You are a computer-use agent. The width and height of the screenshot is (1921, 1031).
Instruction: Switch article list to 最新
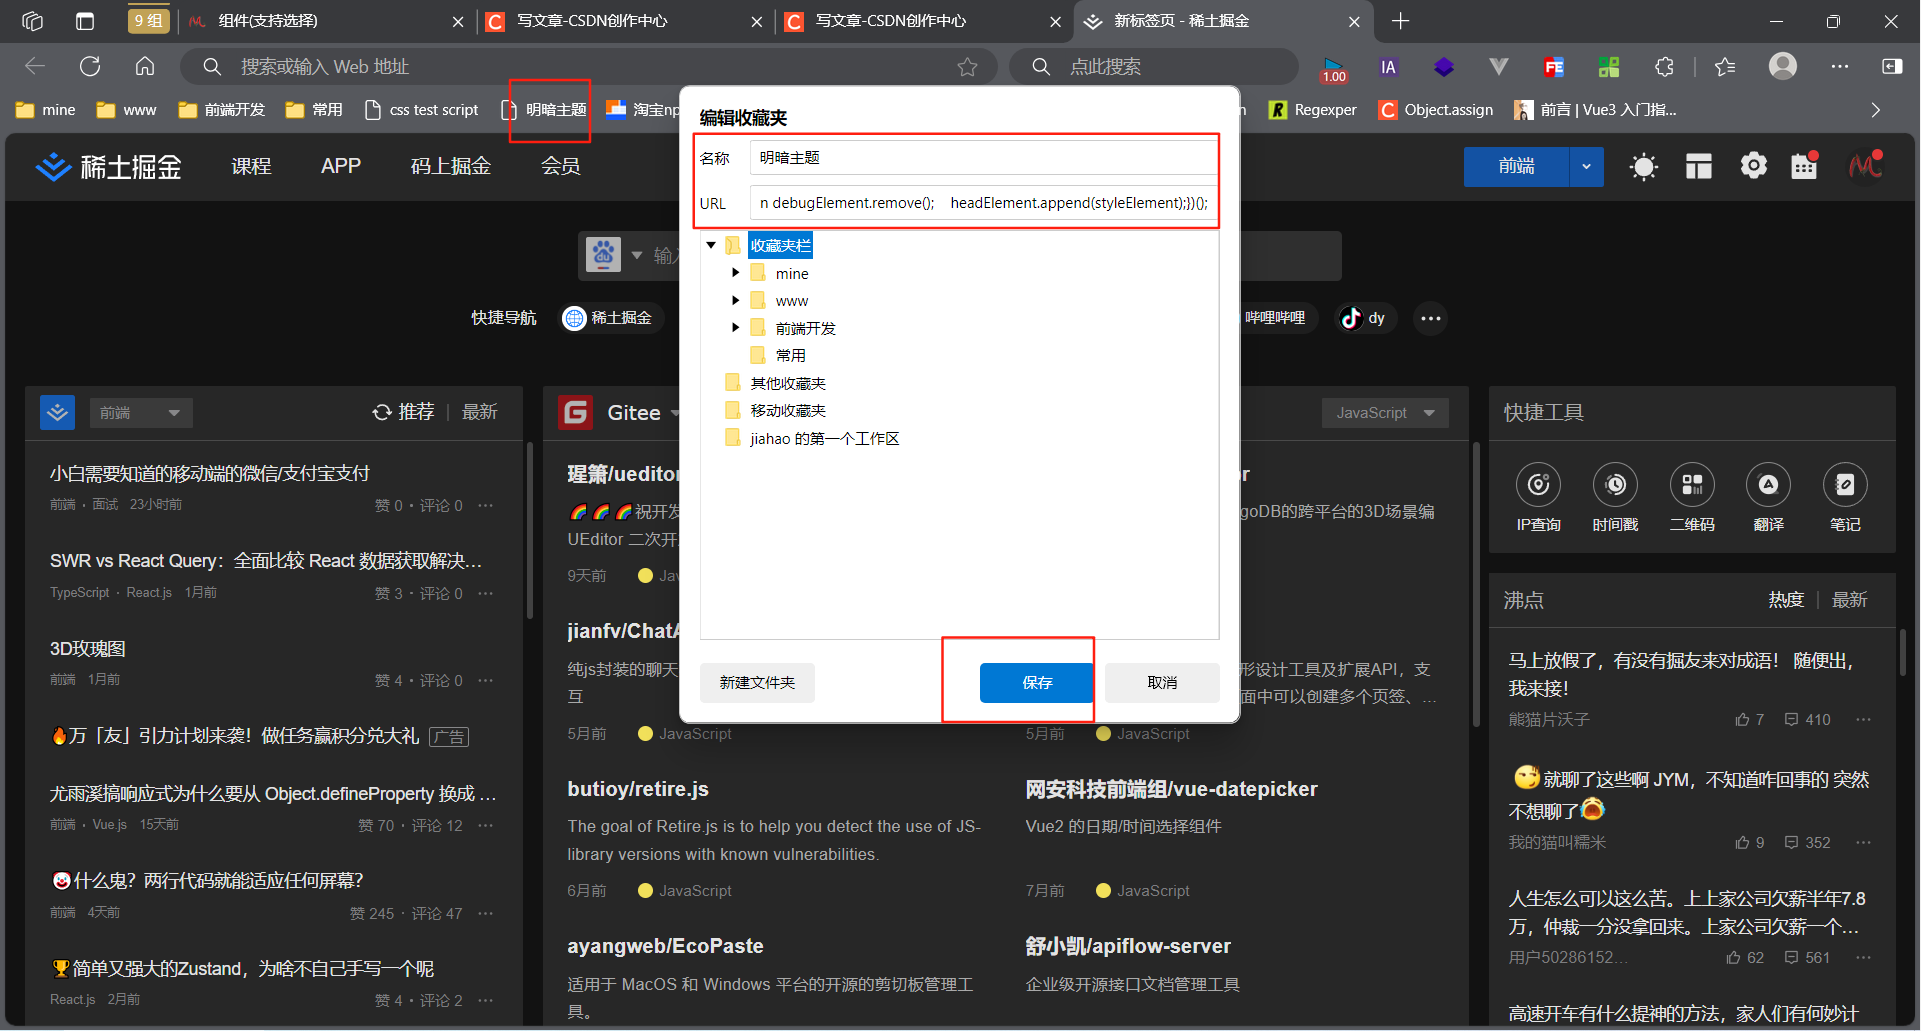point(480,412)
